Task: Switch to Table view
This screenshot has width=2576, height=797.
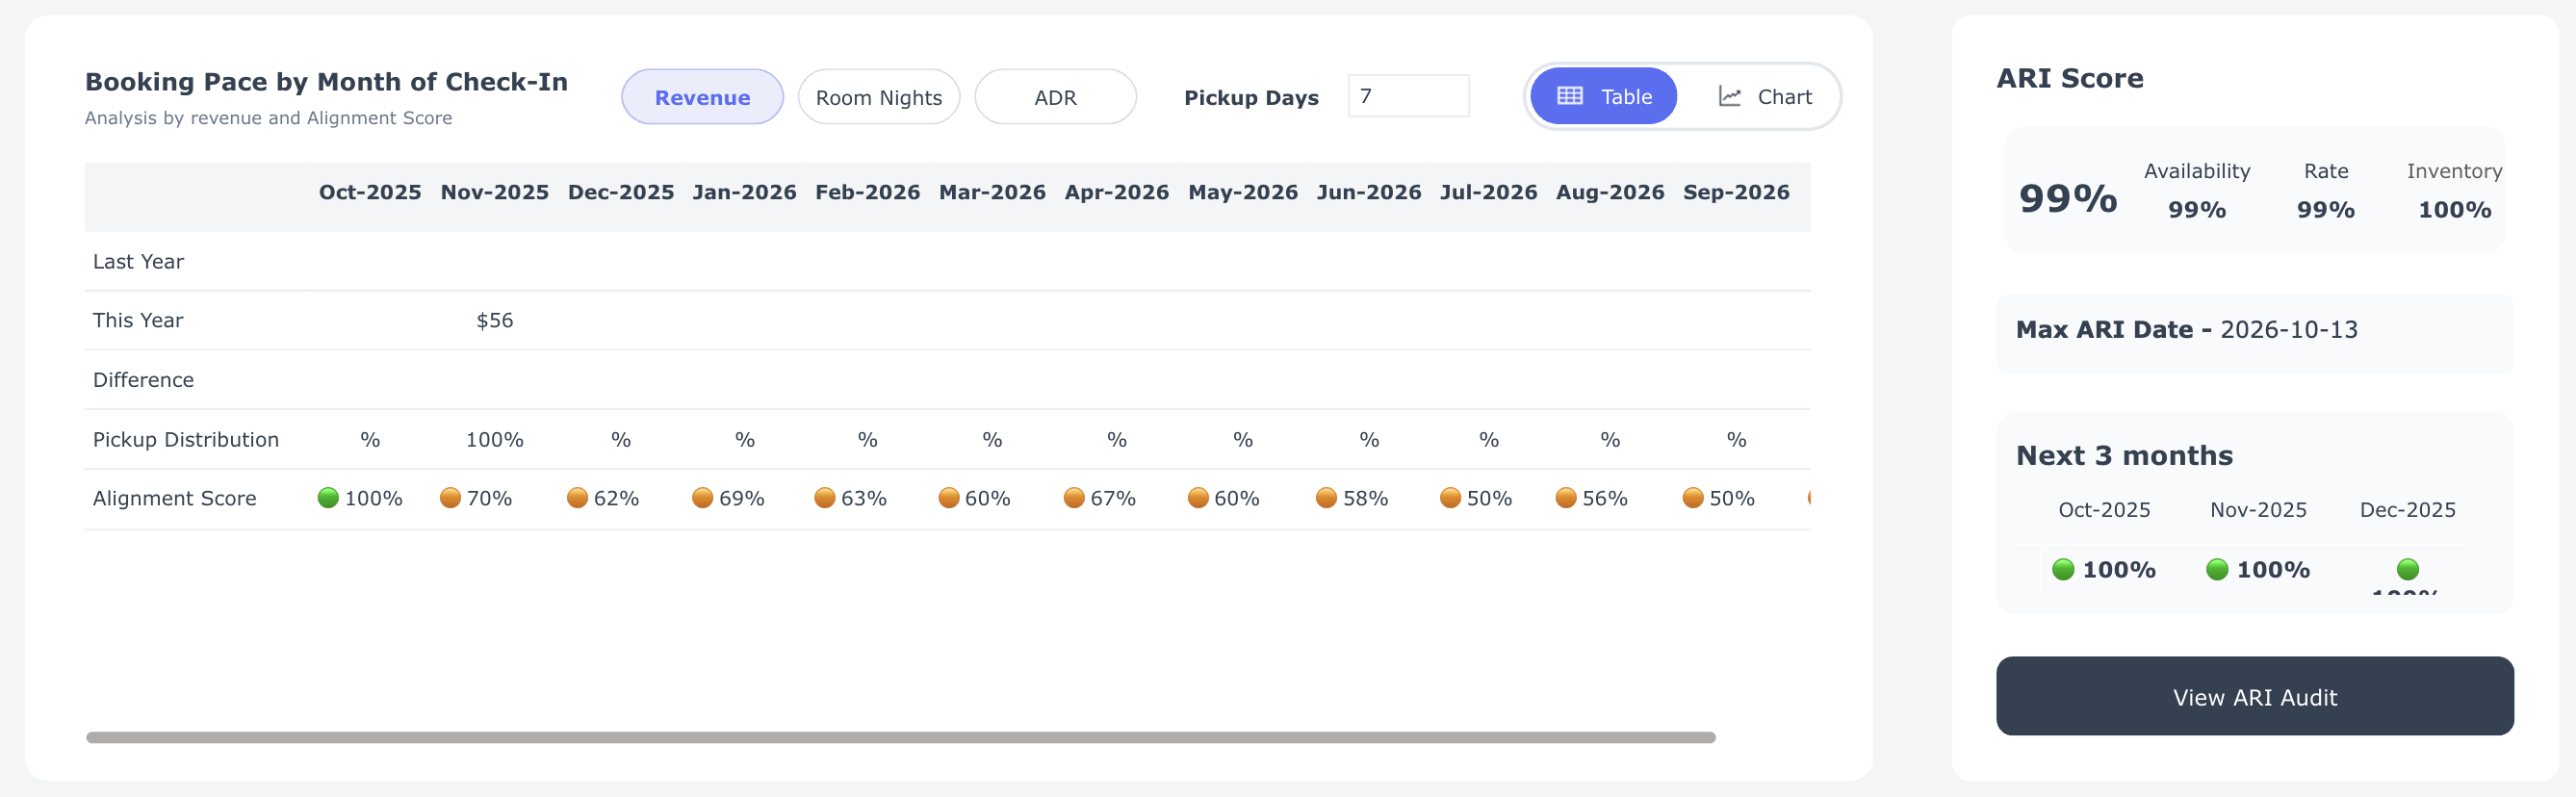Action: click(x=1603, y=96)
